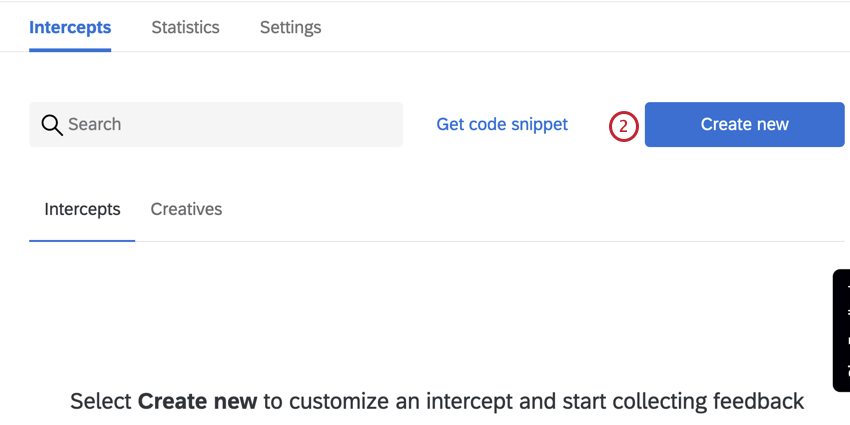Click the bold Create new text in the instructions
The height and width of the screenshot is (425, 850).
197,402
